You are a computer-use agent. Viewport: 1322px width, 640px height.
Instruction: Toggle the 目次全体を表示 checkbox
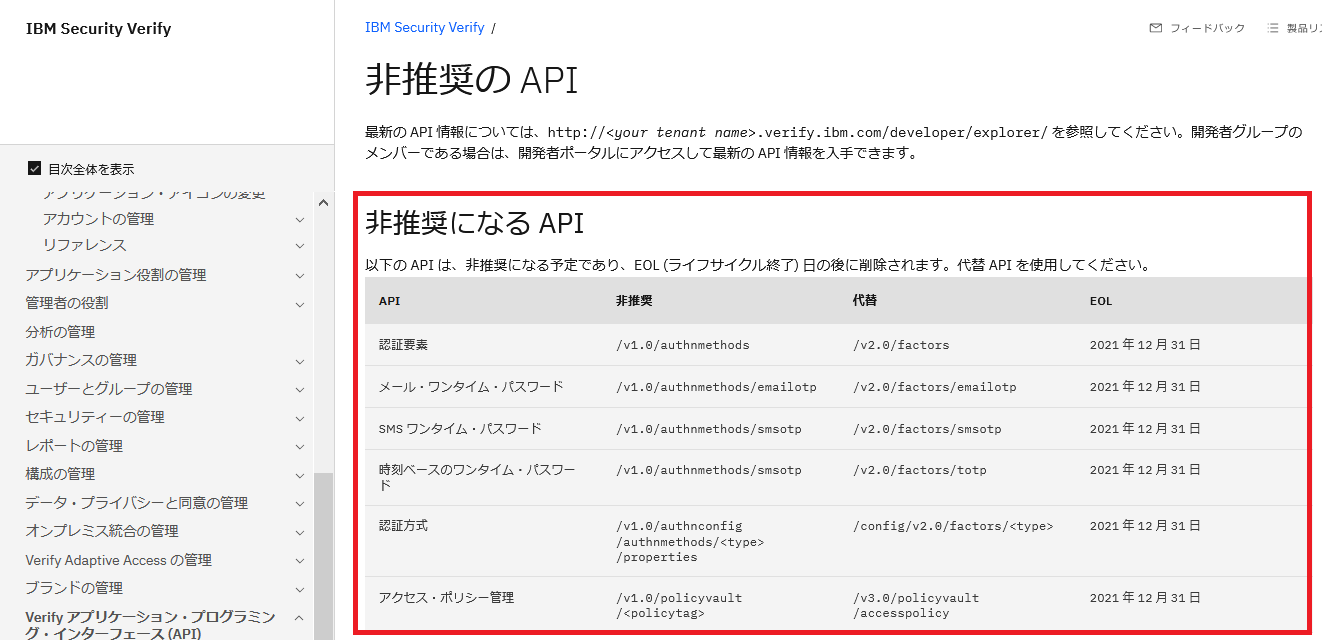pyautogui.click(x=34, y=169)
